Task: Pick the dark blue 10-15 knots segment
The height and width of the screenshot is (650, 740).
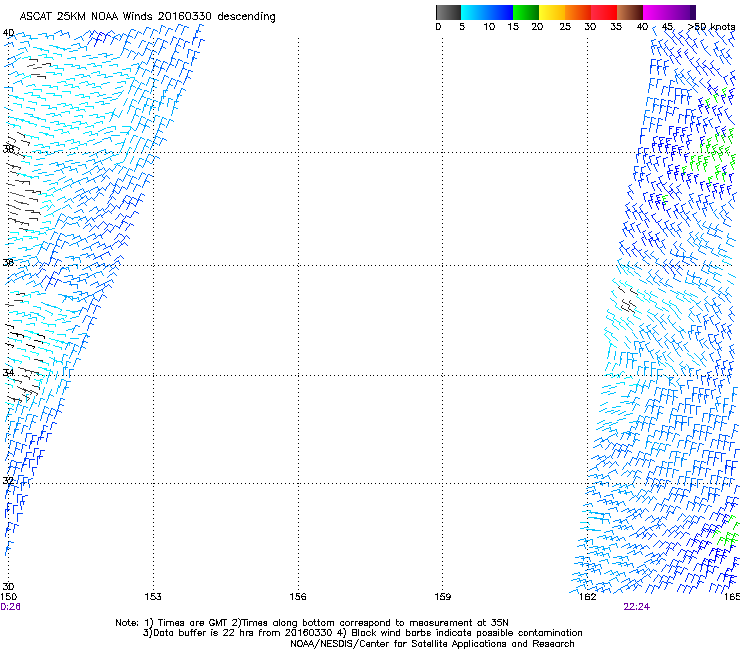Action: [500, 12]
